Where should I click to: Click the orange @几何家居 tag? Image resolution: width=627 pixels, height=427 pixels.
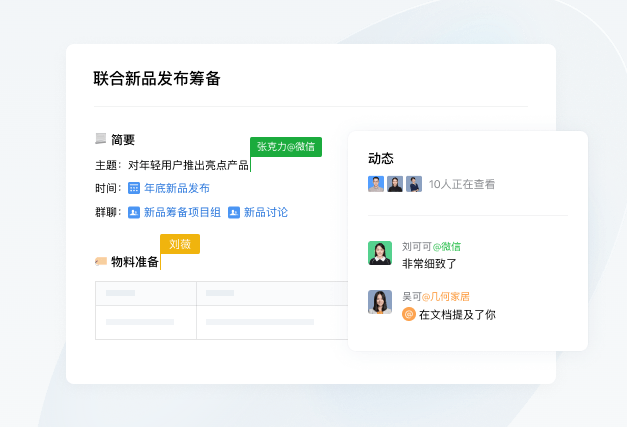tap(446, 297)
